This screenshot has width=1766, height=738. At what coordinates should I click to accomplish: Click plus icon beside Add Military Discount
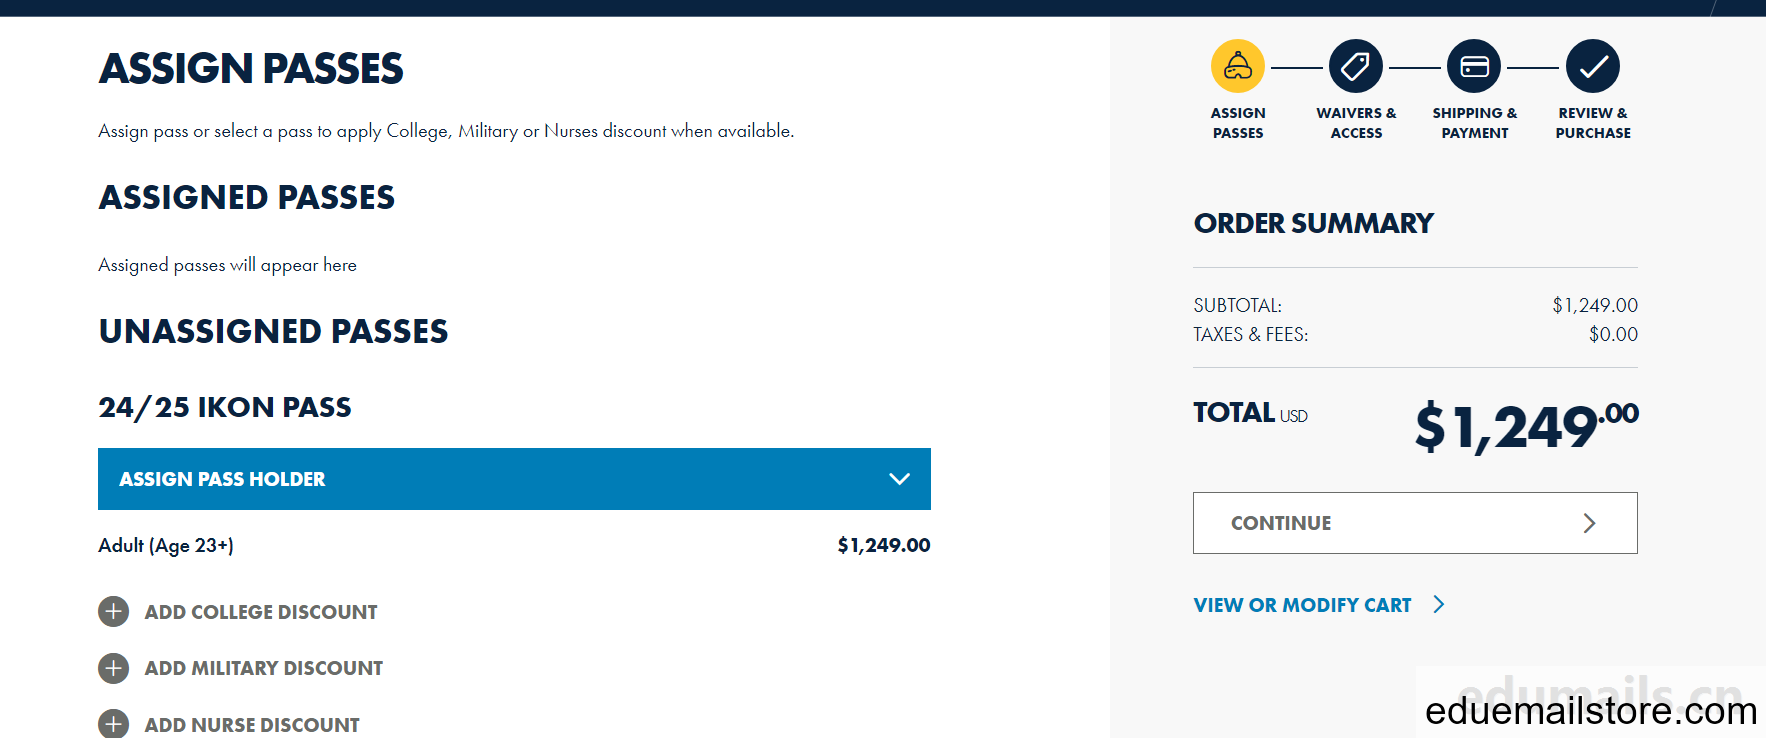[114, 668]
